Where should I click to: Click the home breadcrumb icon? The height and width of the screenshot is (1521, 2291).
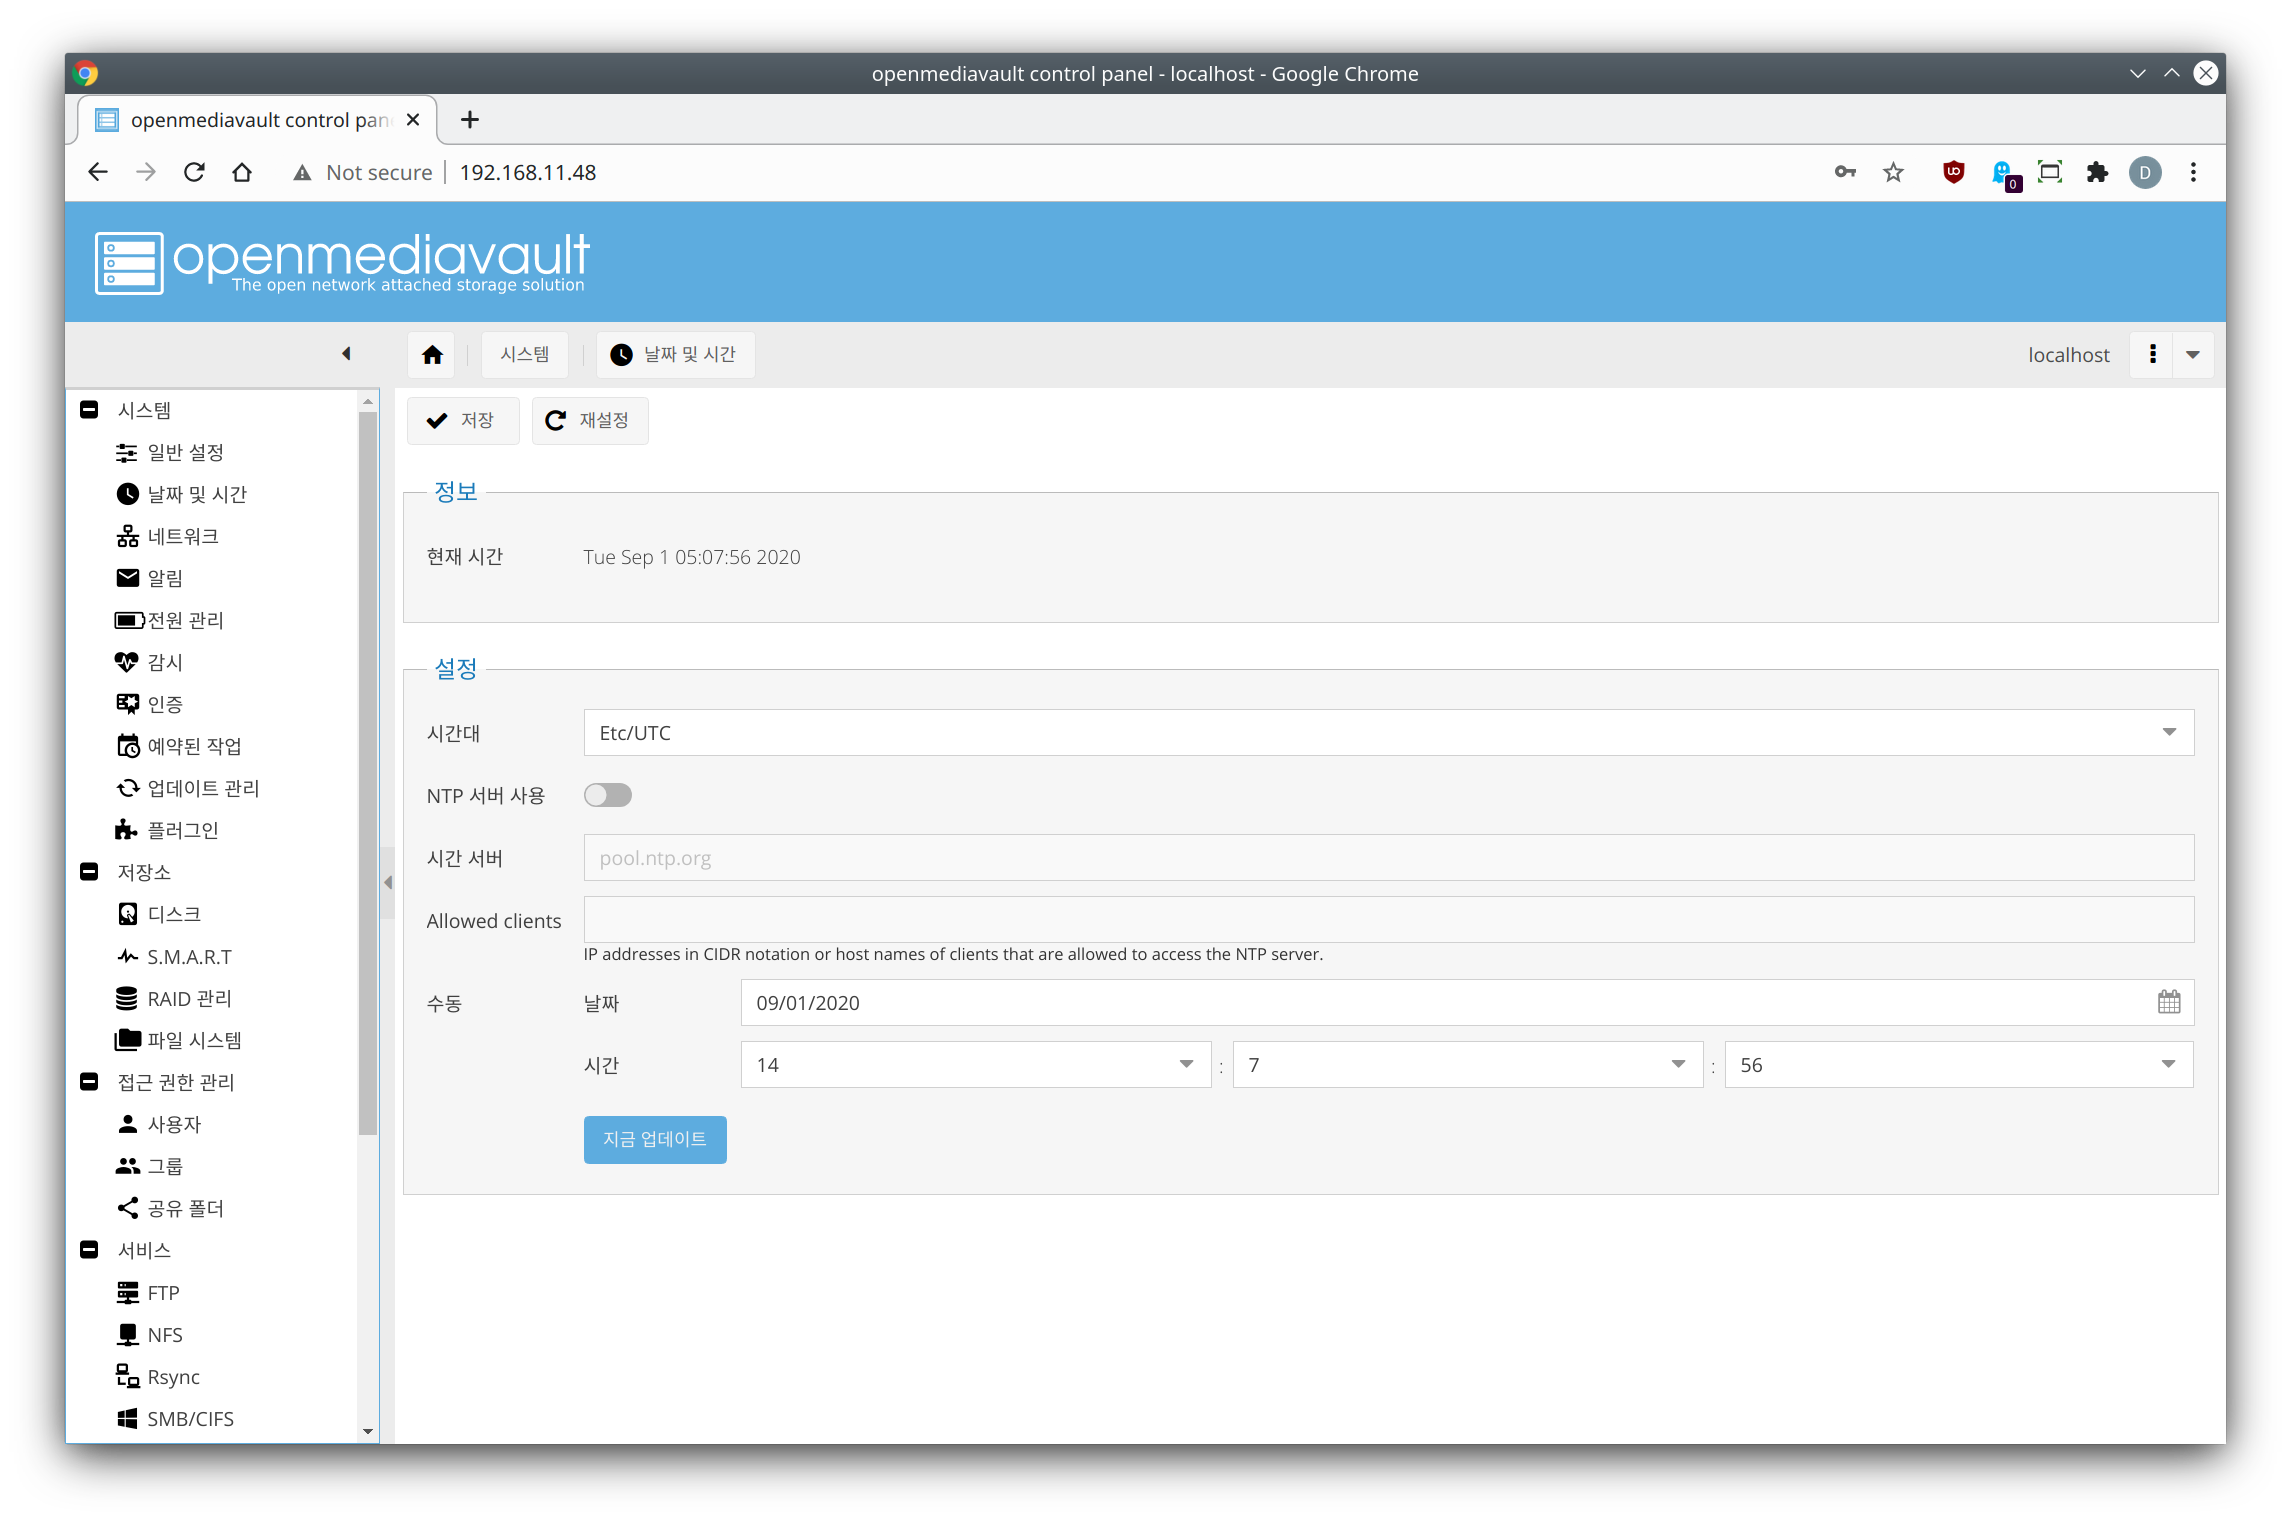[x=432, y=355]
